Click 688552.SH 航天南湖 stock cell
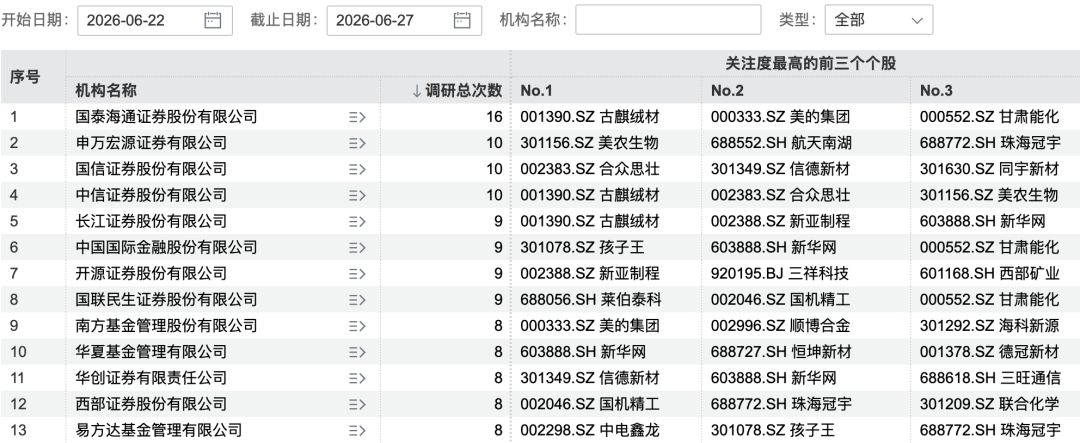Viewport: 1080px width, 443px height. 781,143
